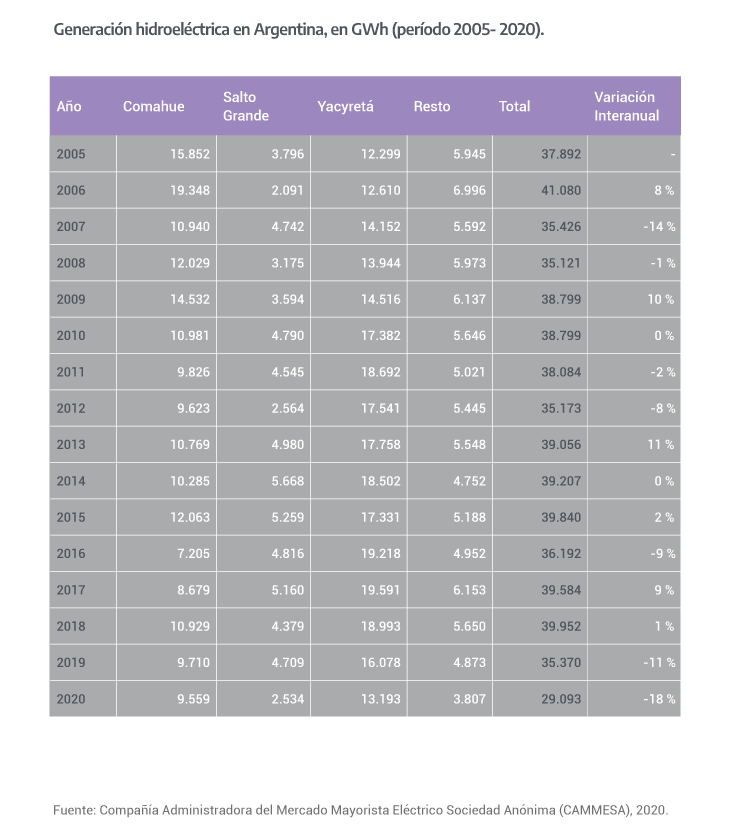This screenshot has height=830, width=733.
Task: Click the Yacyretá column header
Action: click(x=345, y=107)
